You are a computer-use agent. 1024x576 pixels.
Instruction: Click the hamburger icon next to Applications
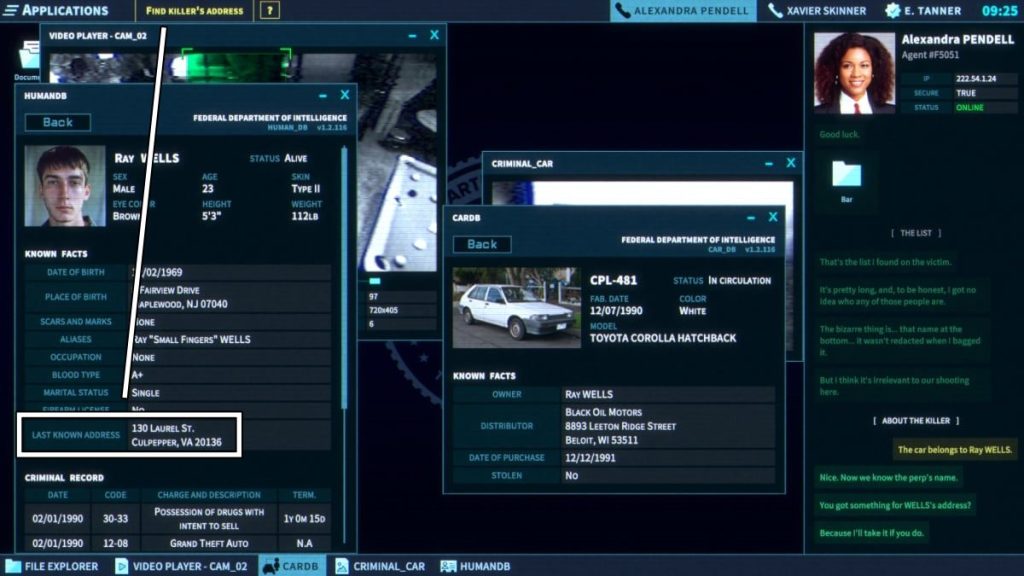click(12, 11)
